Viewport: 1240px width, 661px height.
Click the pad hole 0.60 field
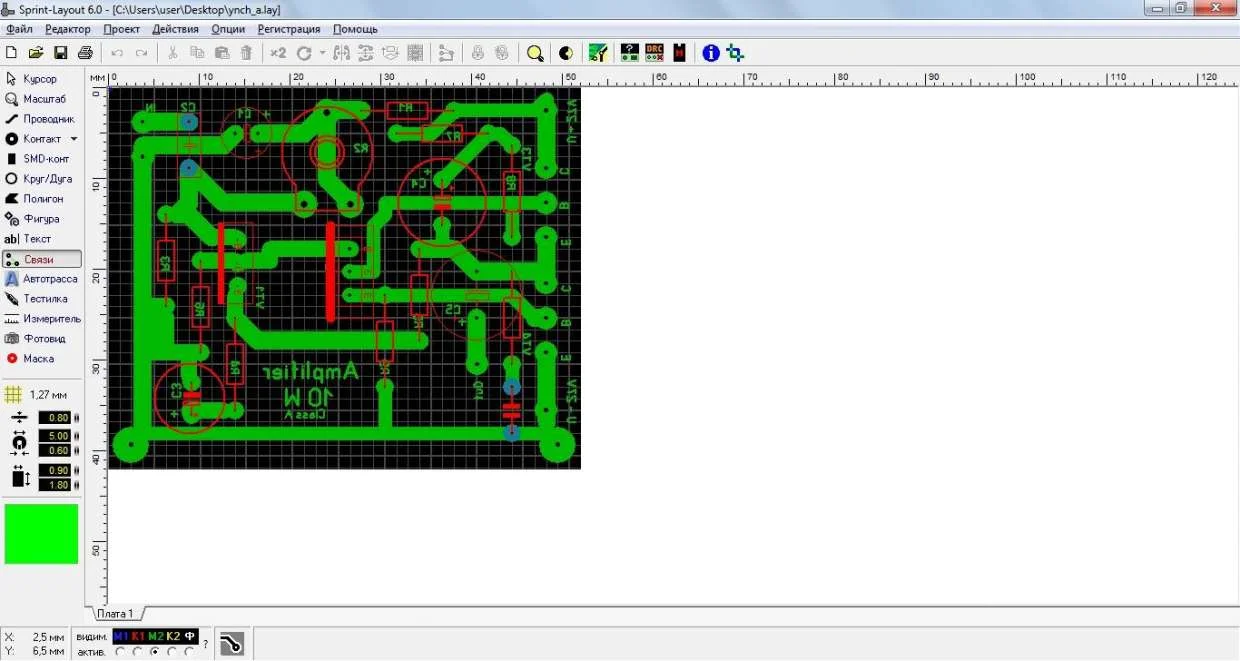[x=54, y=451]
